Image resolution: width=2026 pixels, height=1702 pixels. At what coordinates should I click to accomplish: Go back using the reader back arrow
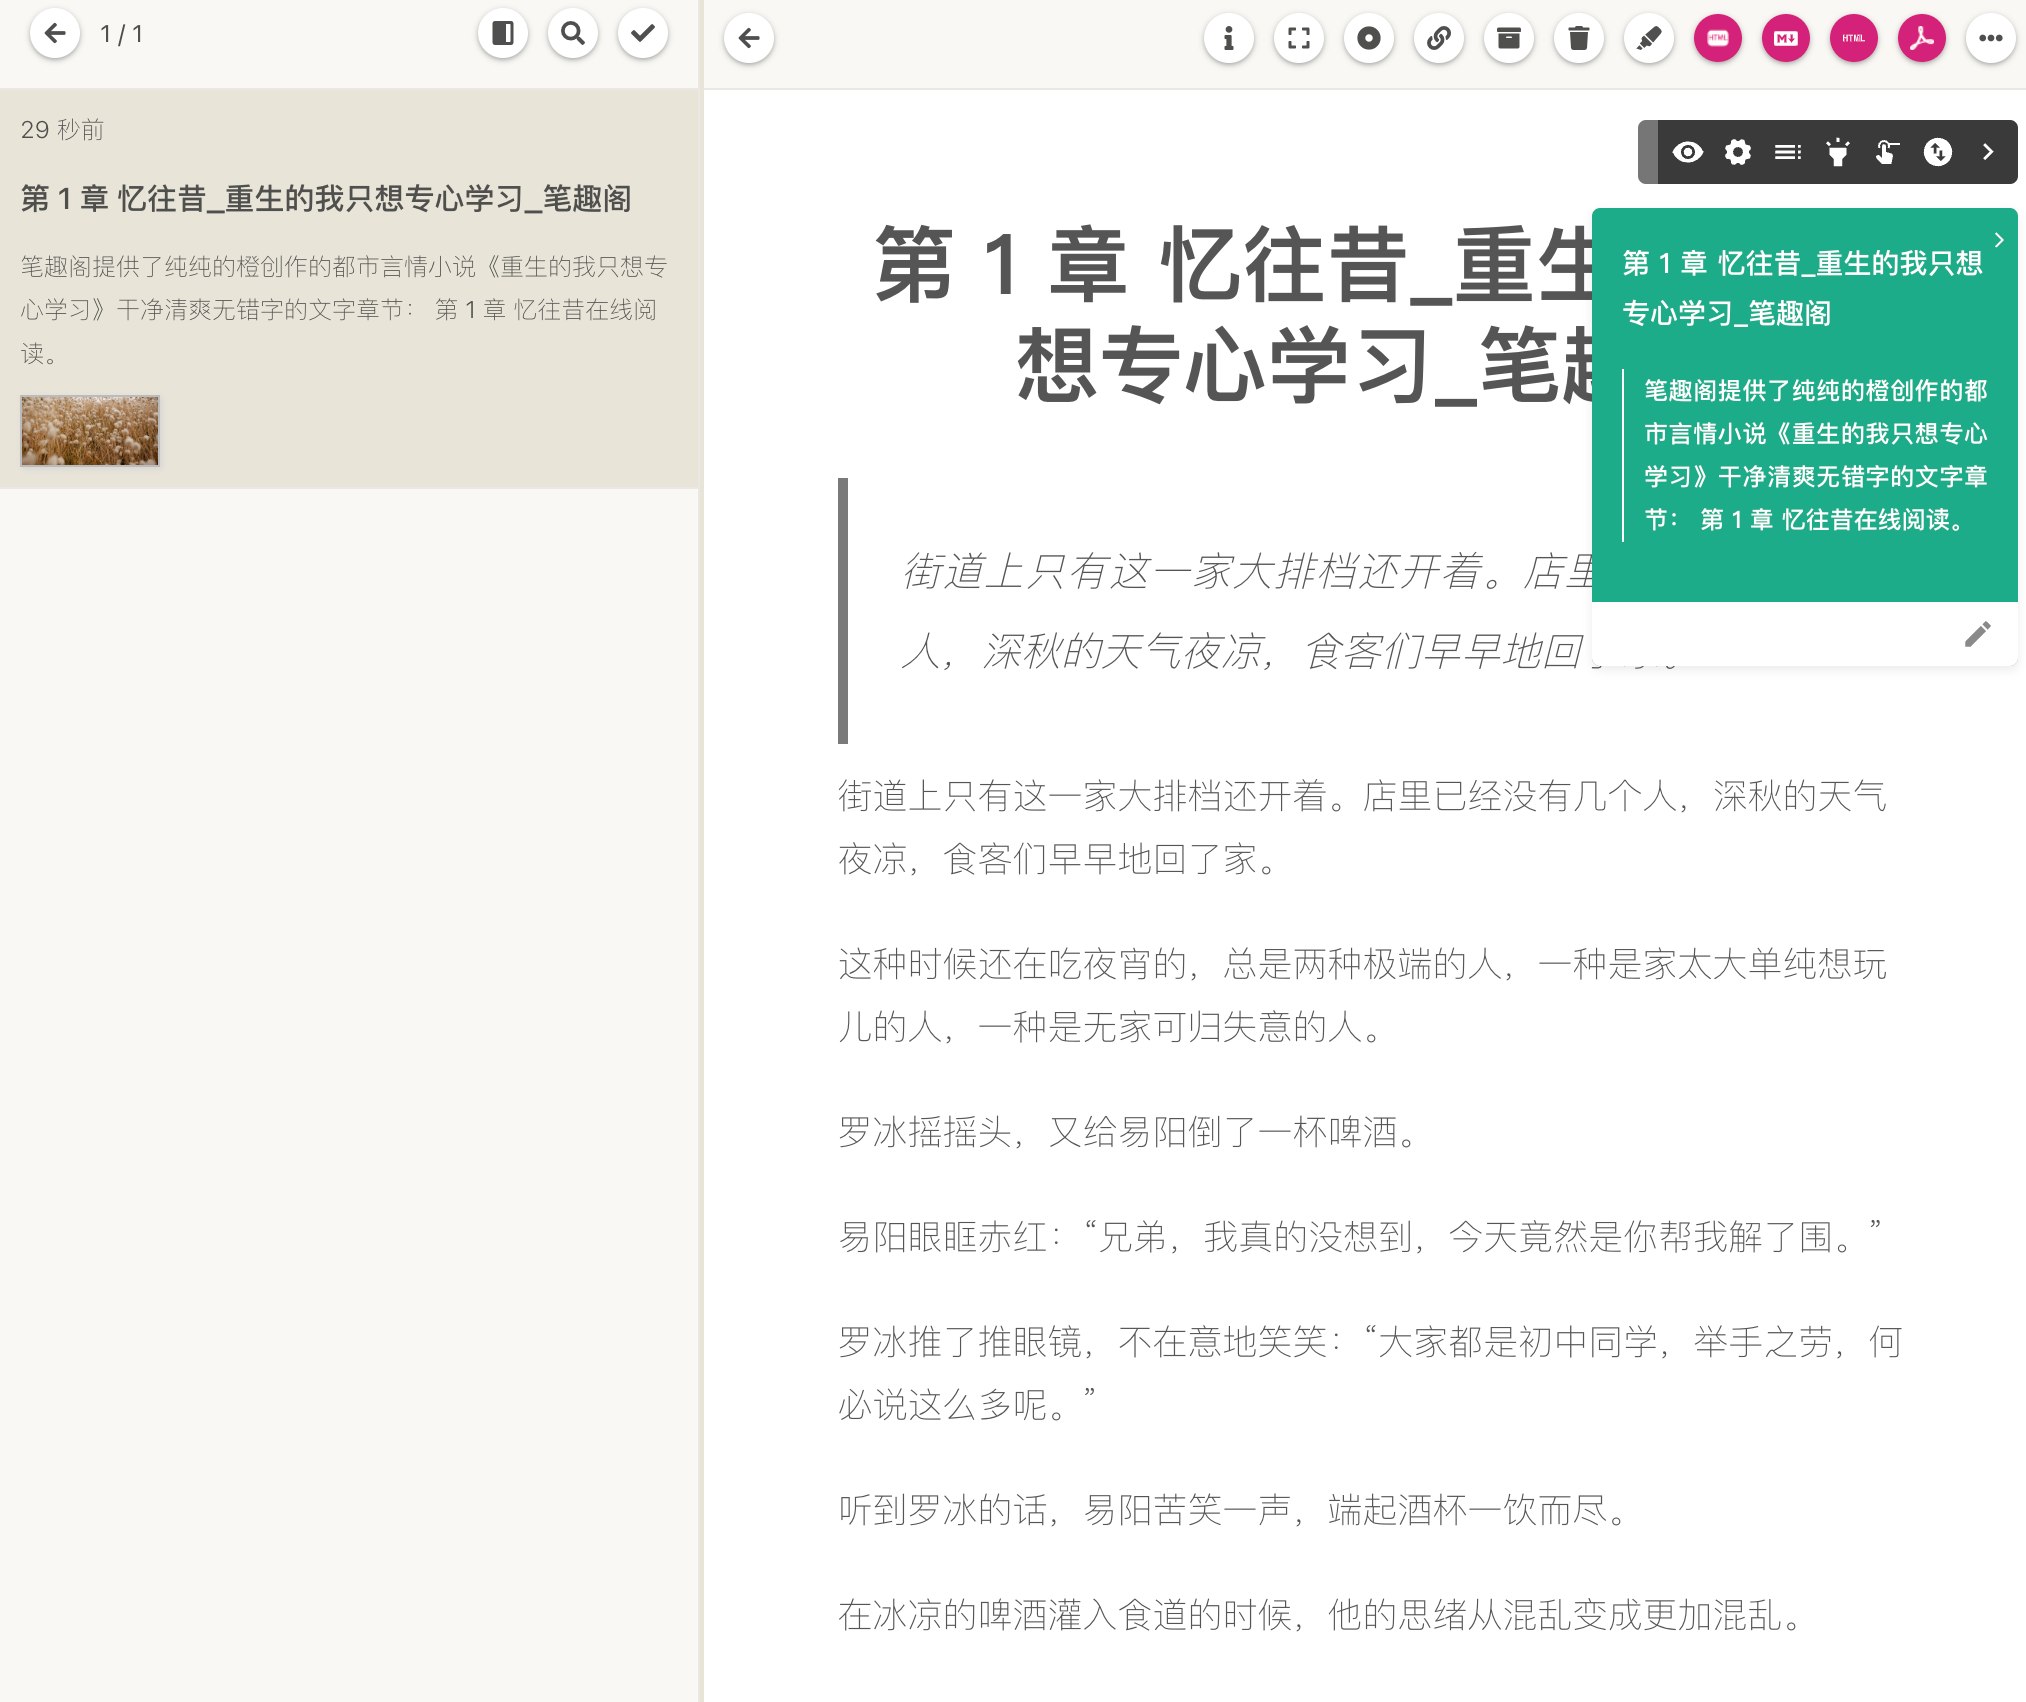click(x=748, y=40)
